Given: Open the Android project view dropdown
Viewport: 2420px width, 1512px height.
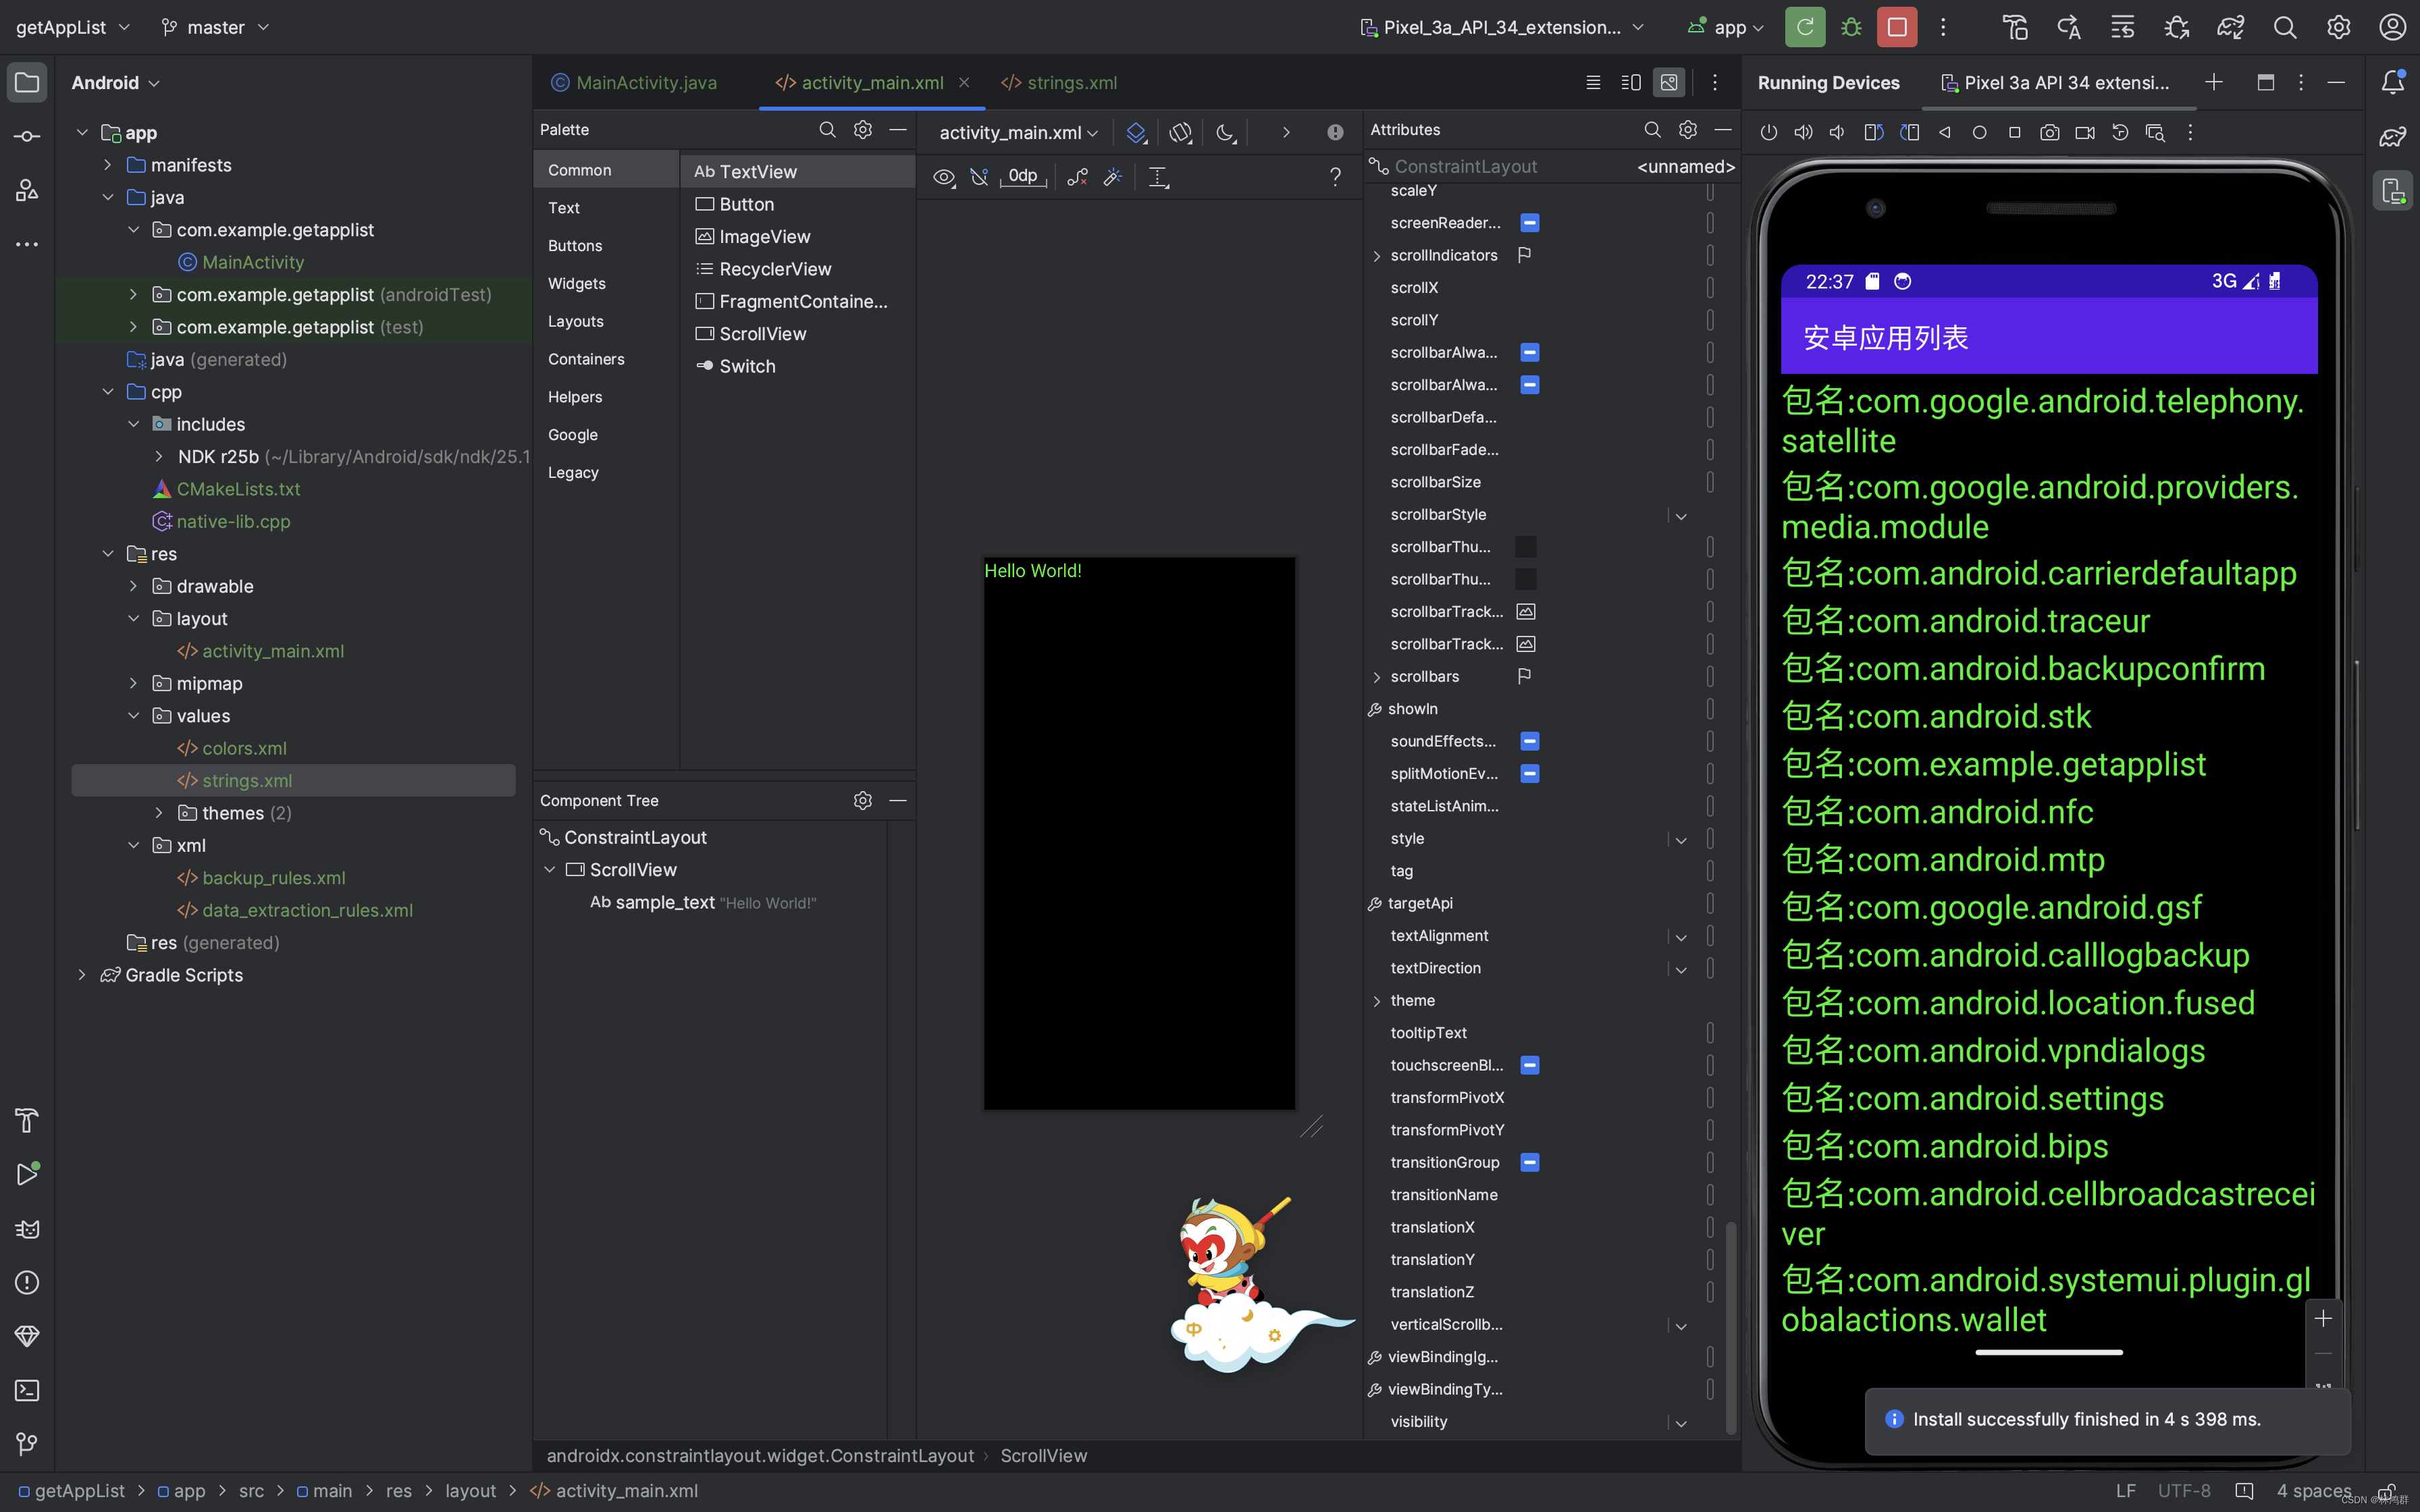Looking at the screenshot, I should (115, 82).
